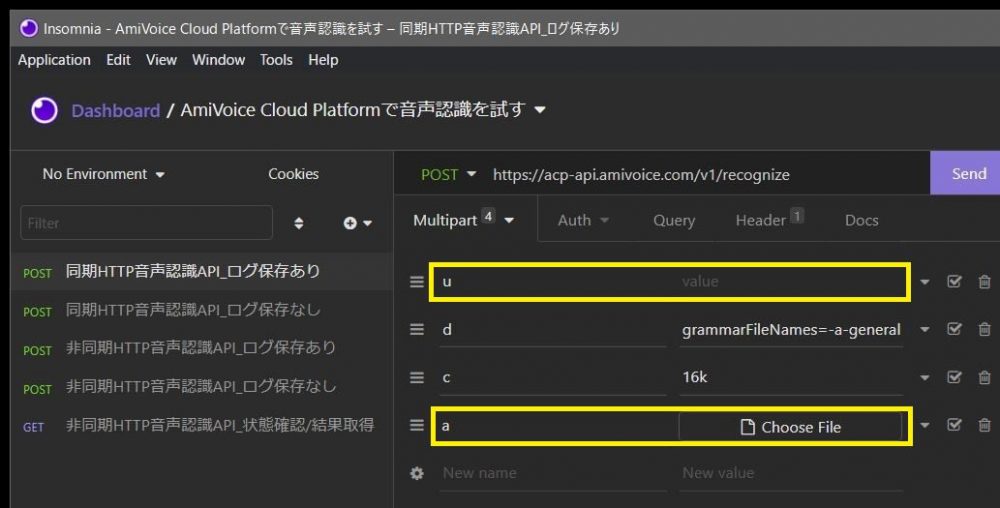Click the grammarFileNames=-a-general value field
Image resolution: width=1000 pixels, height=508 pixels.
[791, 330]
